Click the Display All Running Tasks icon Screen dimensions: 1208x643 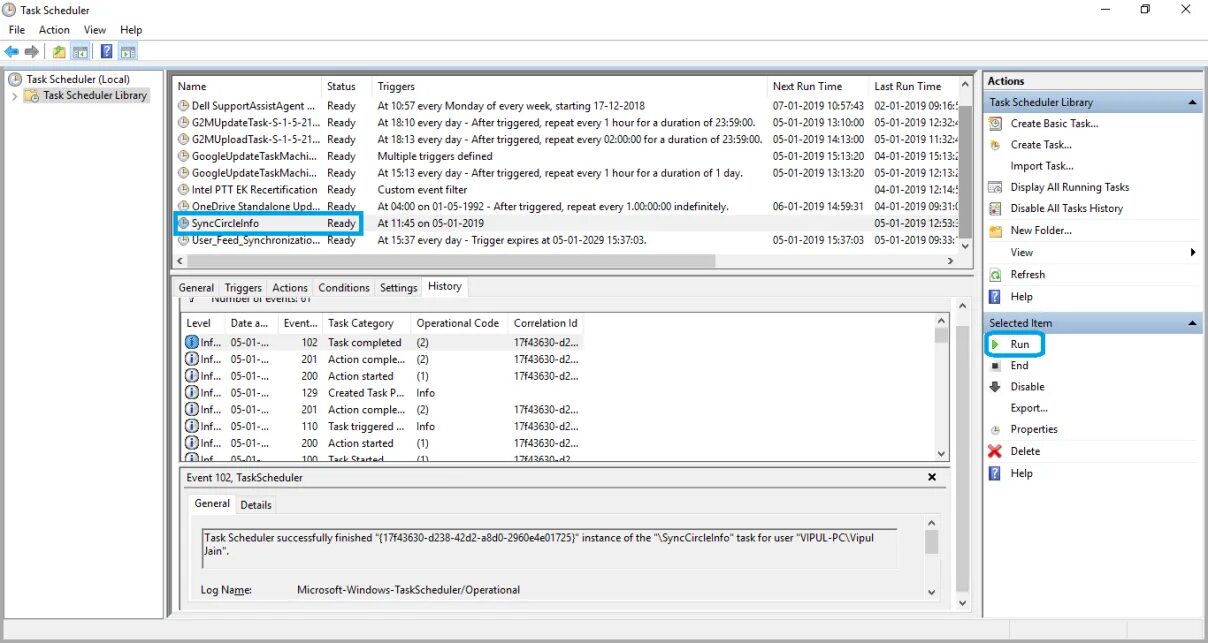[995, 187]
